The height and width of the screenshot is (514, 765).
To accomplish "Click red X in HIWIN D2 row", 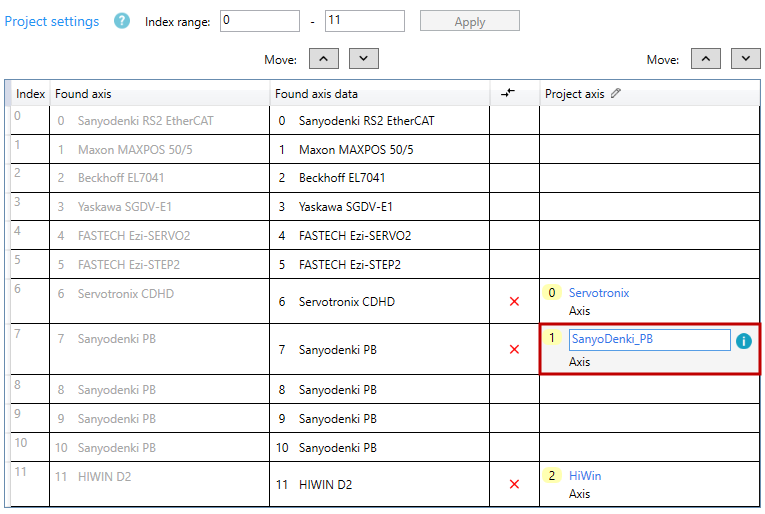I will click(x=514, y=484).
